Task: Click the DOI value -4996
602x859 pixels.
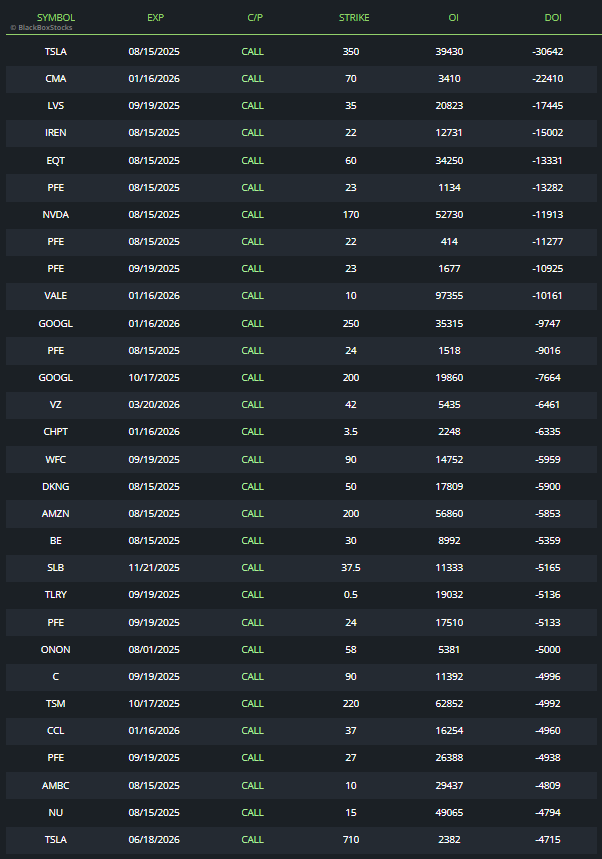Action: [x=548, y=676]
